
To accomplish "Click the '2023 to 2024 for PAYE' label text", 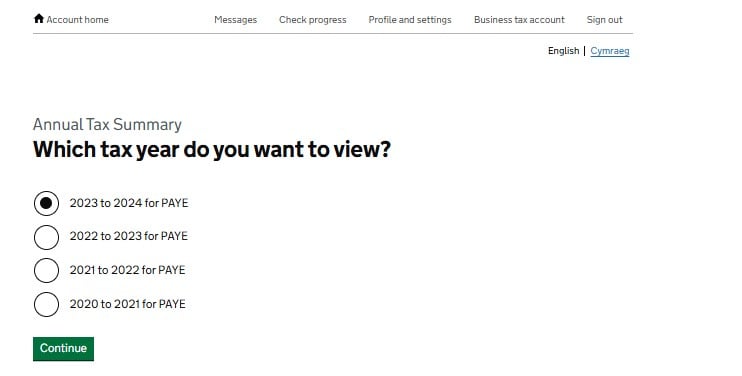I will tap(129, 203).
